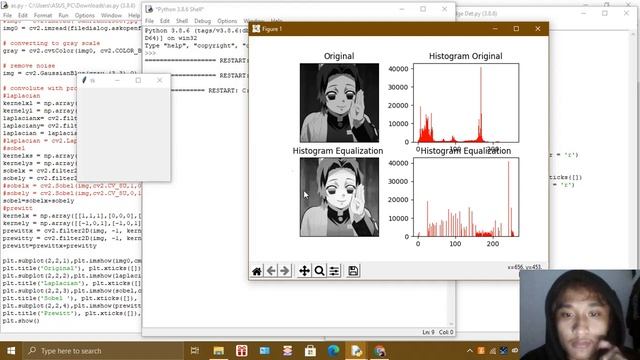The height and width of the screenshot is (360, 640).
Task: Open Microsoft Store from the taskbar
Action: click(310, 351)
